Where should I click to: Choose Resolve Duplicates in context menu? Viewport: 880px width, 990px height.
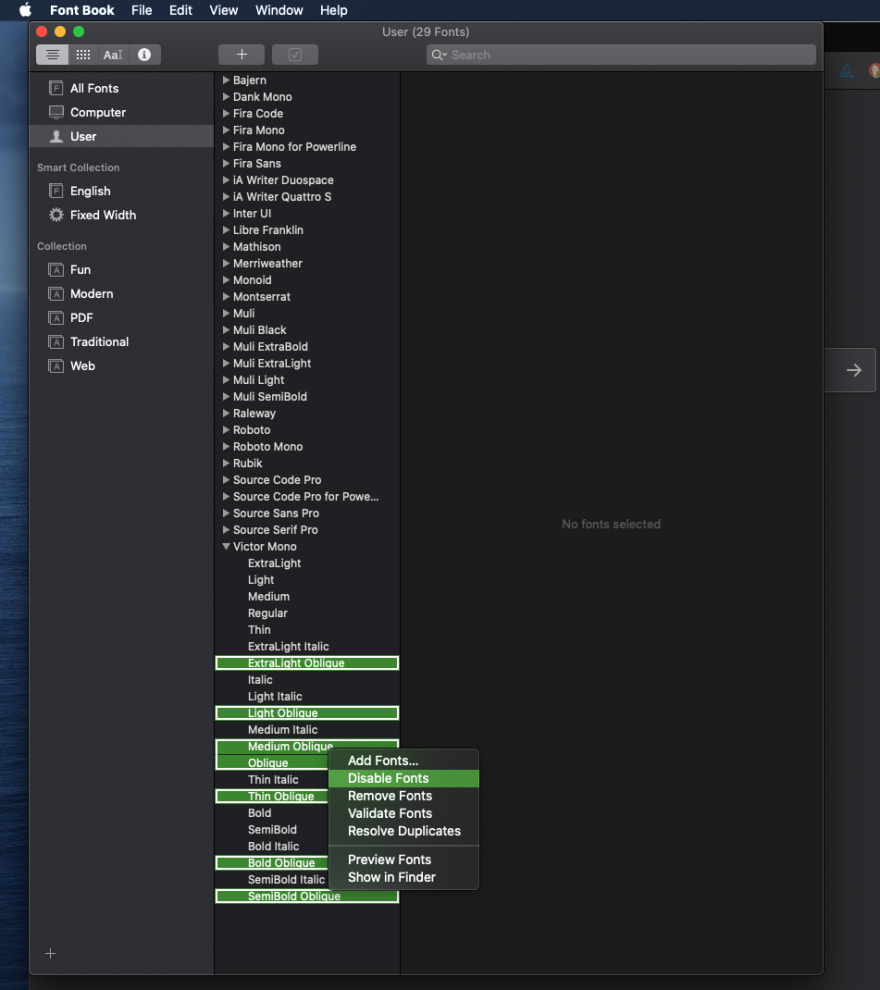403,832
